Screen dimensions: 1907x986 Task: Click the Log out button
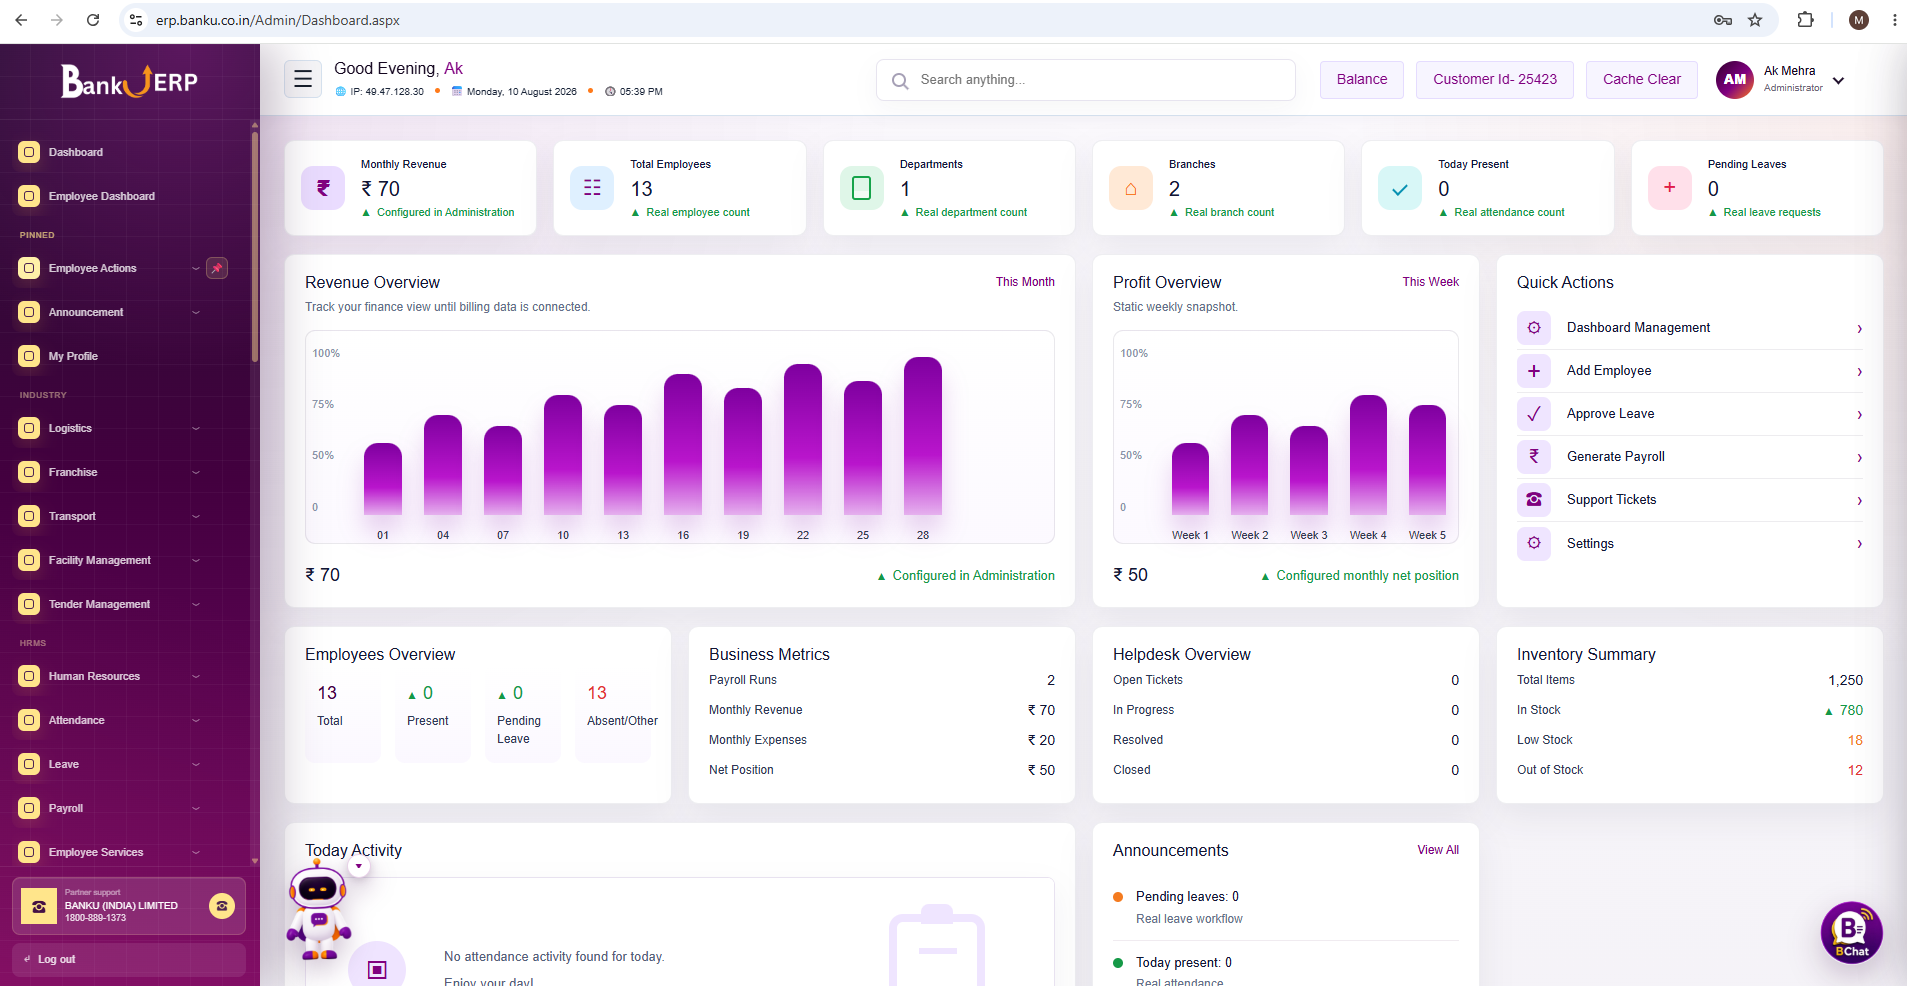tap(129, 960)
